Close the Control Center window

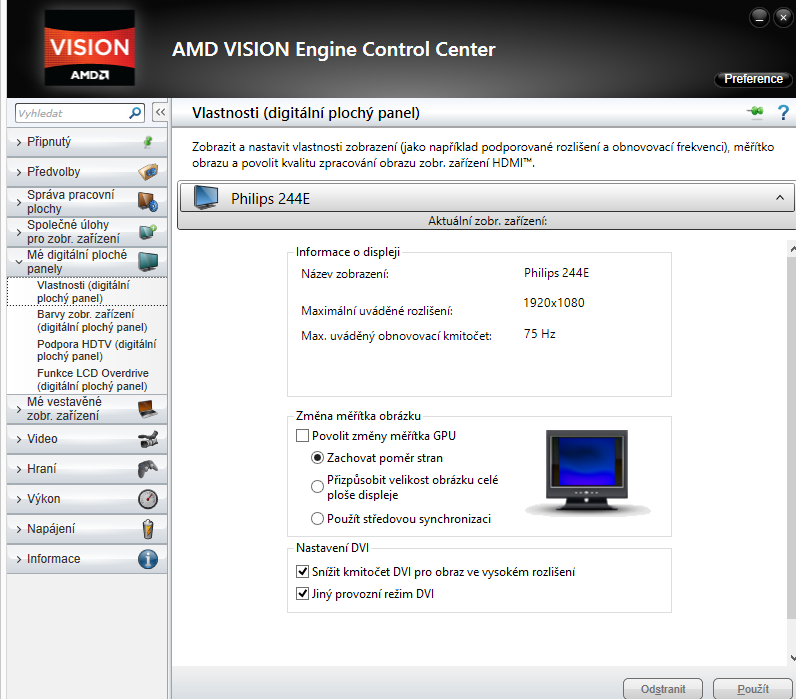783,18
